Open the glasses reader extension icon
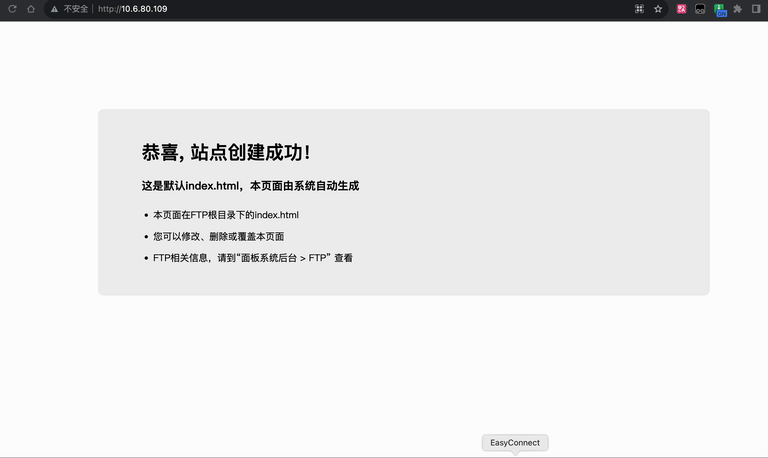This screenshot has height=458, width=768. coord(700,9)
